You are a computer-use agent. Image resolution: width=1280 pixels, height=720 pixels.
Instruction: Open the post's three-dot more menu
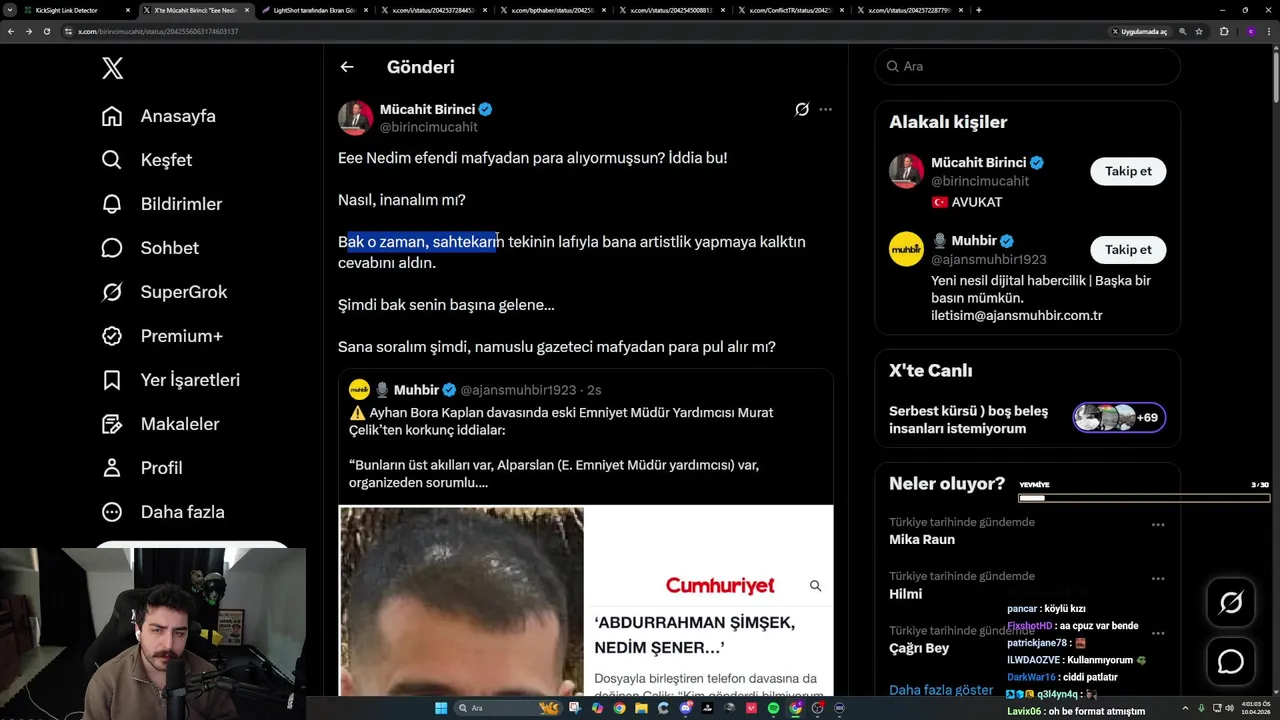[x=825, y=109]
